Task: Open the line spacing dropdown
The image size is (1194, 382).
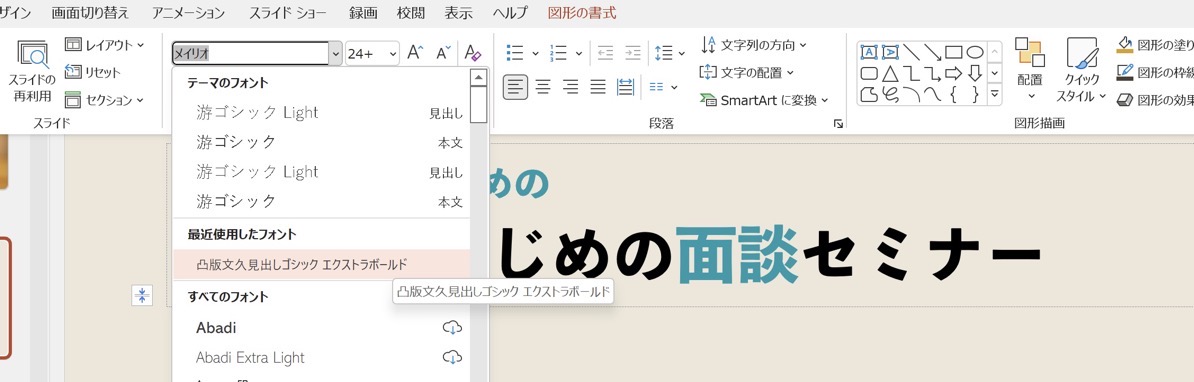Action: click(x=669, y=53)
